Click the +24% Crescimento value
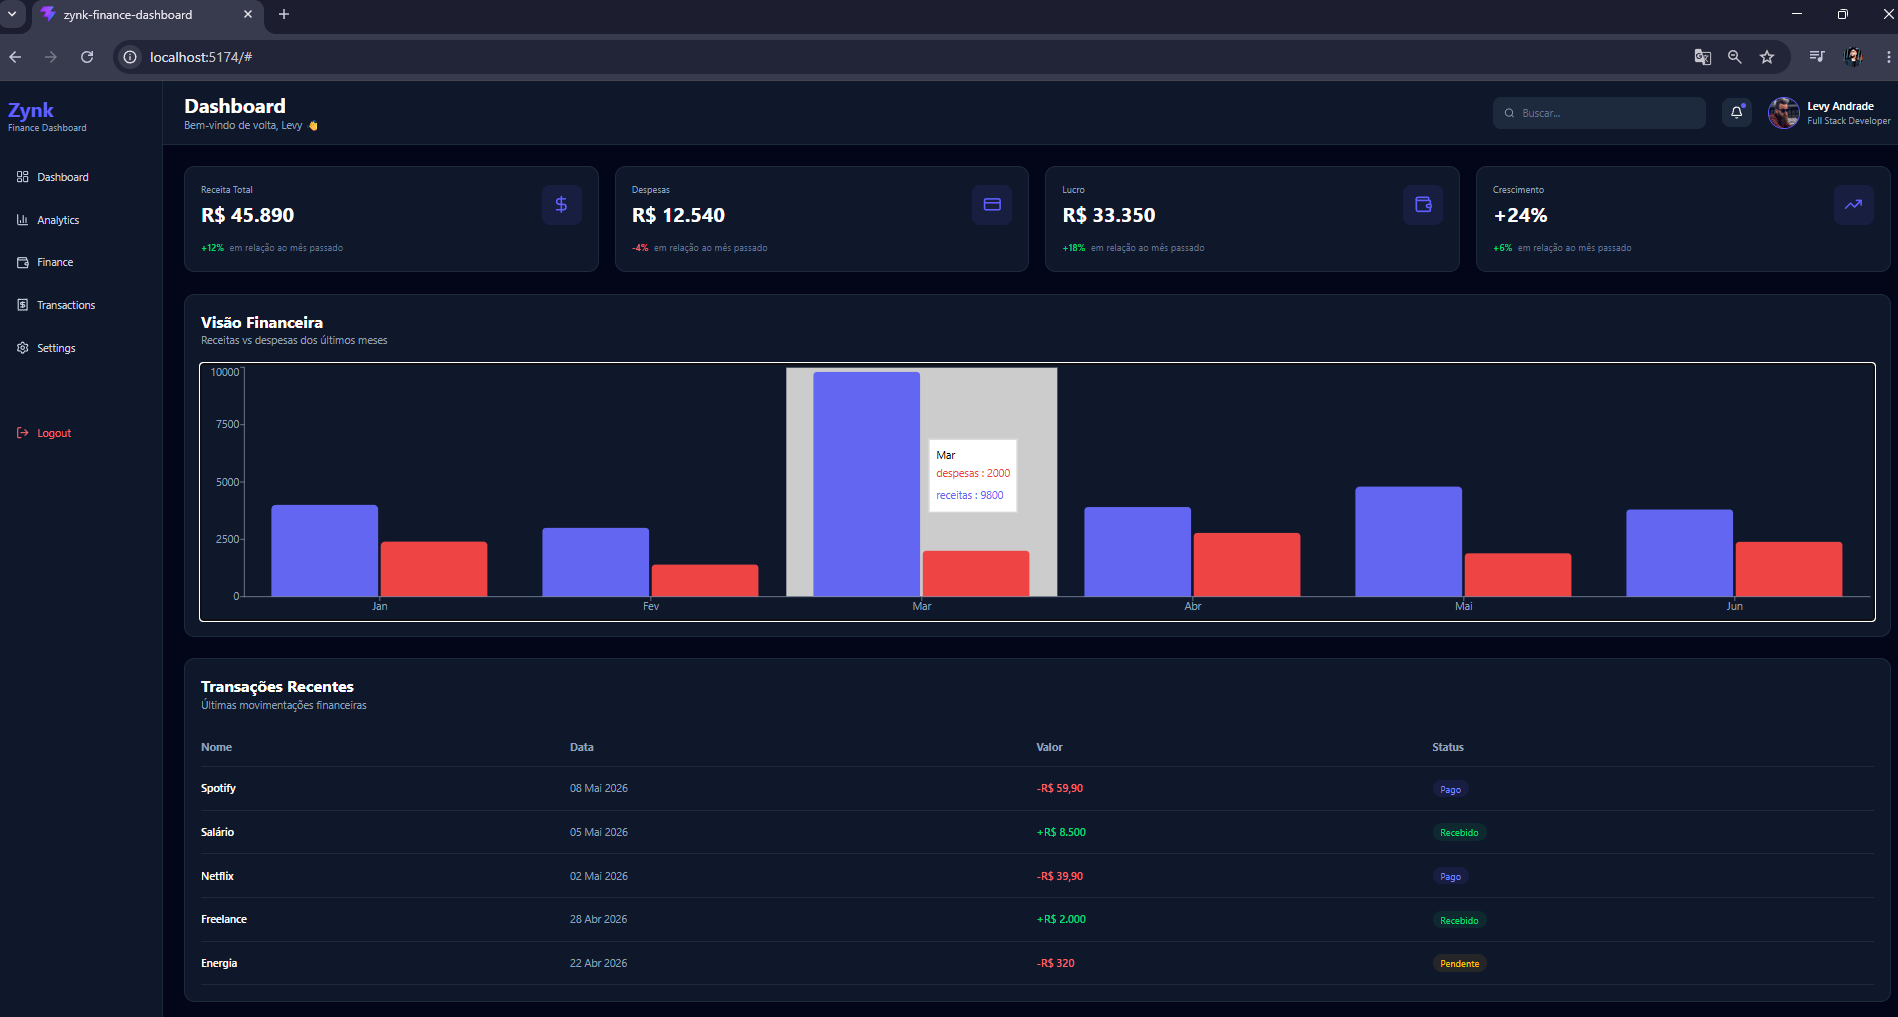The image size is (1898, 1017). [x=1520, y=215]
